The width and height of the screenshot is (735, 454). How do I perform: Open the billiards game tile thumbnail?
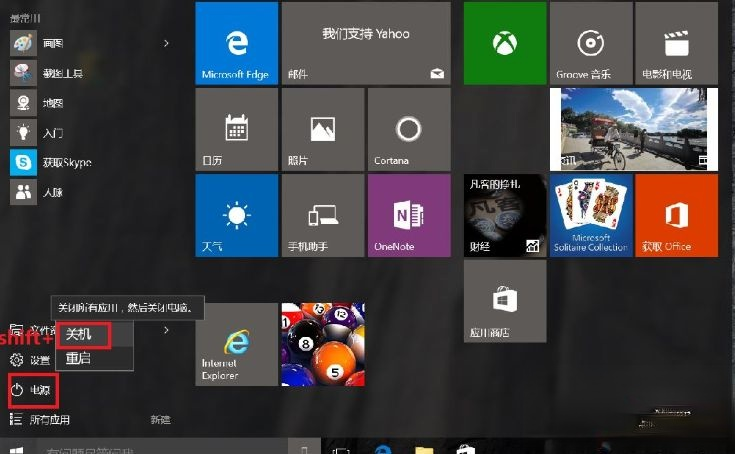tap(323, 344)
